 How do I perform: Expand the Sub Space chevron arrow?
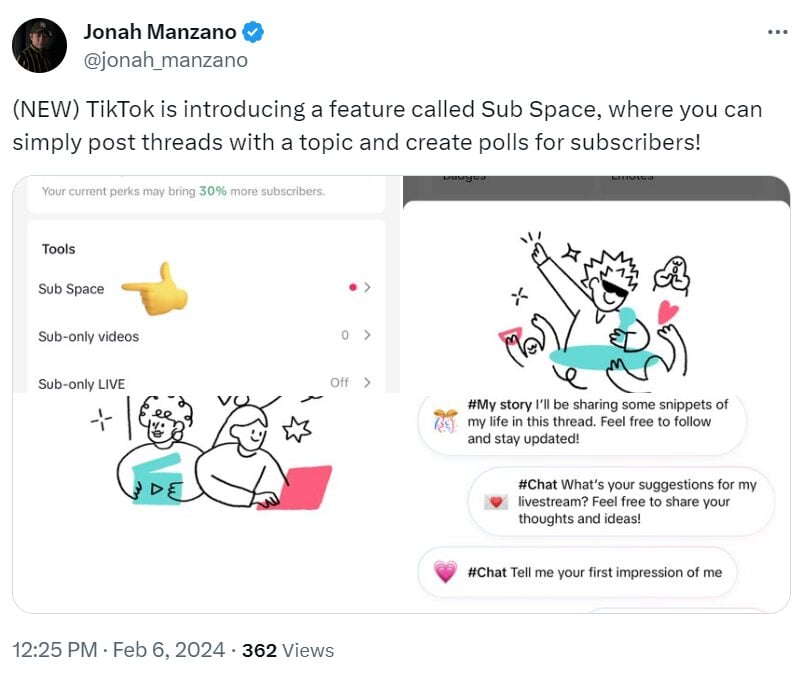pos(367,288)
